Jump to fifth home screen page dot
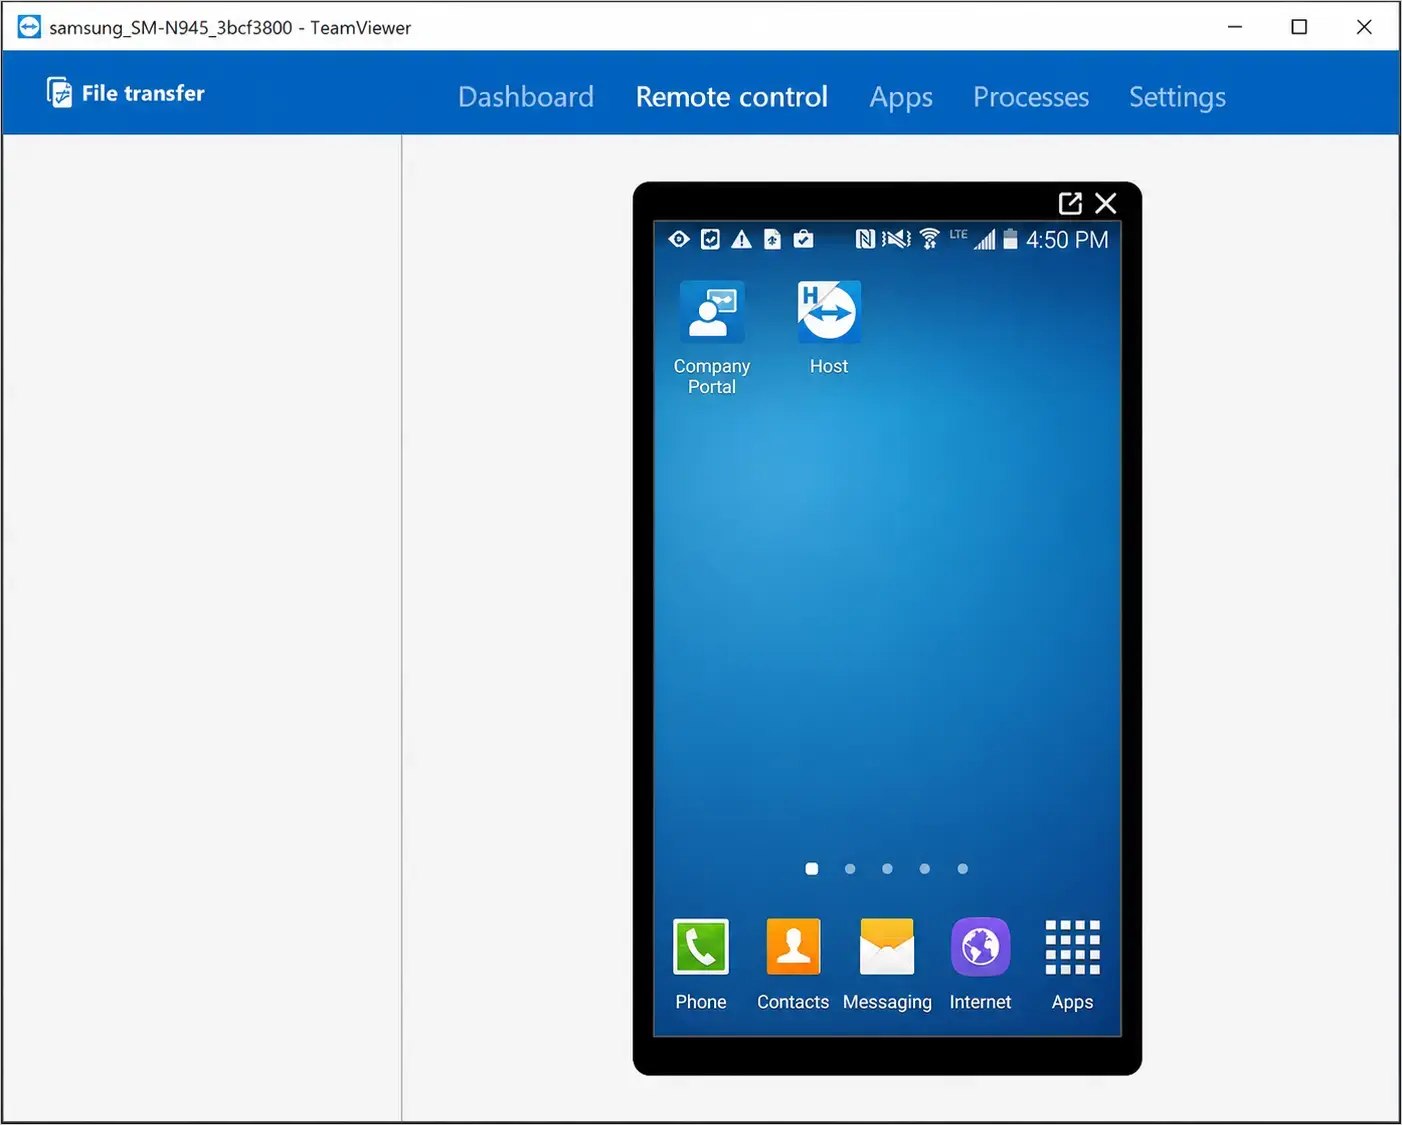 point(963,869)
